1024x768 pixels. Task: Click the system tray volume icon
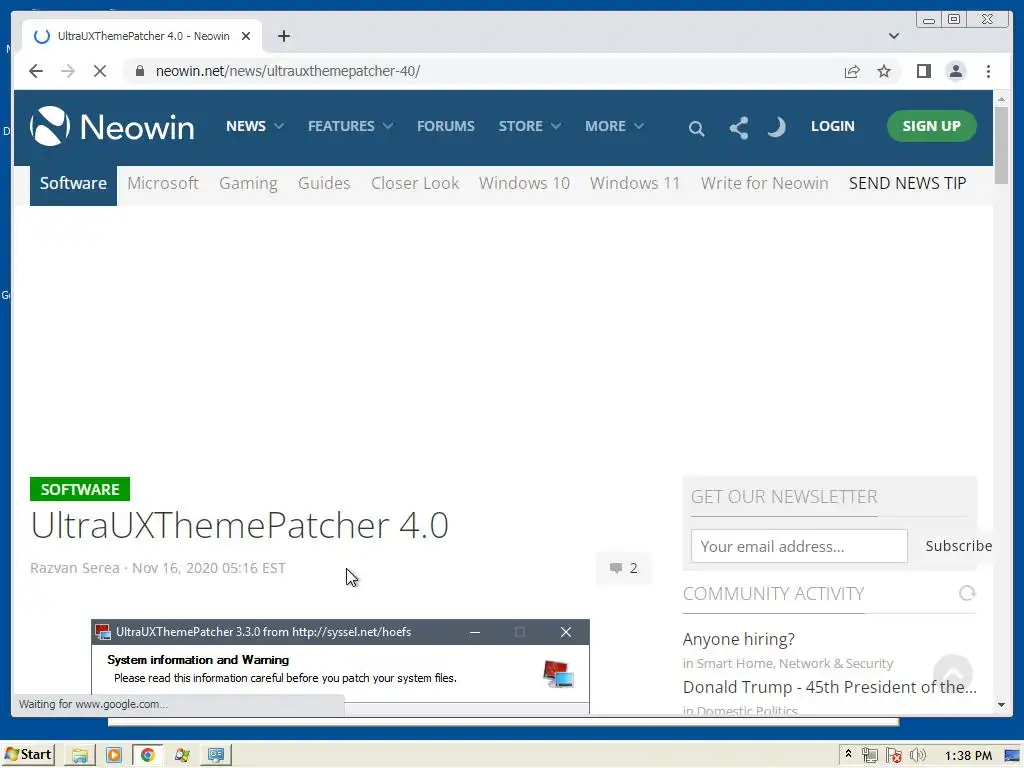pos(918,756)
